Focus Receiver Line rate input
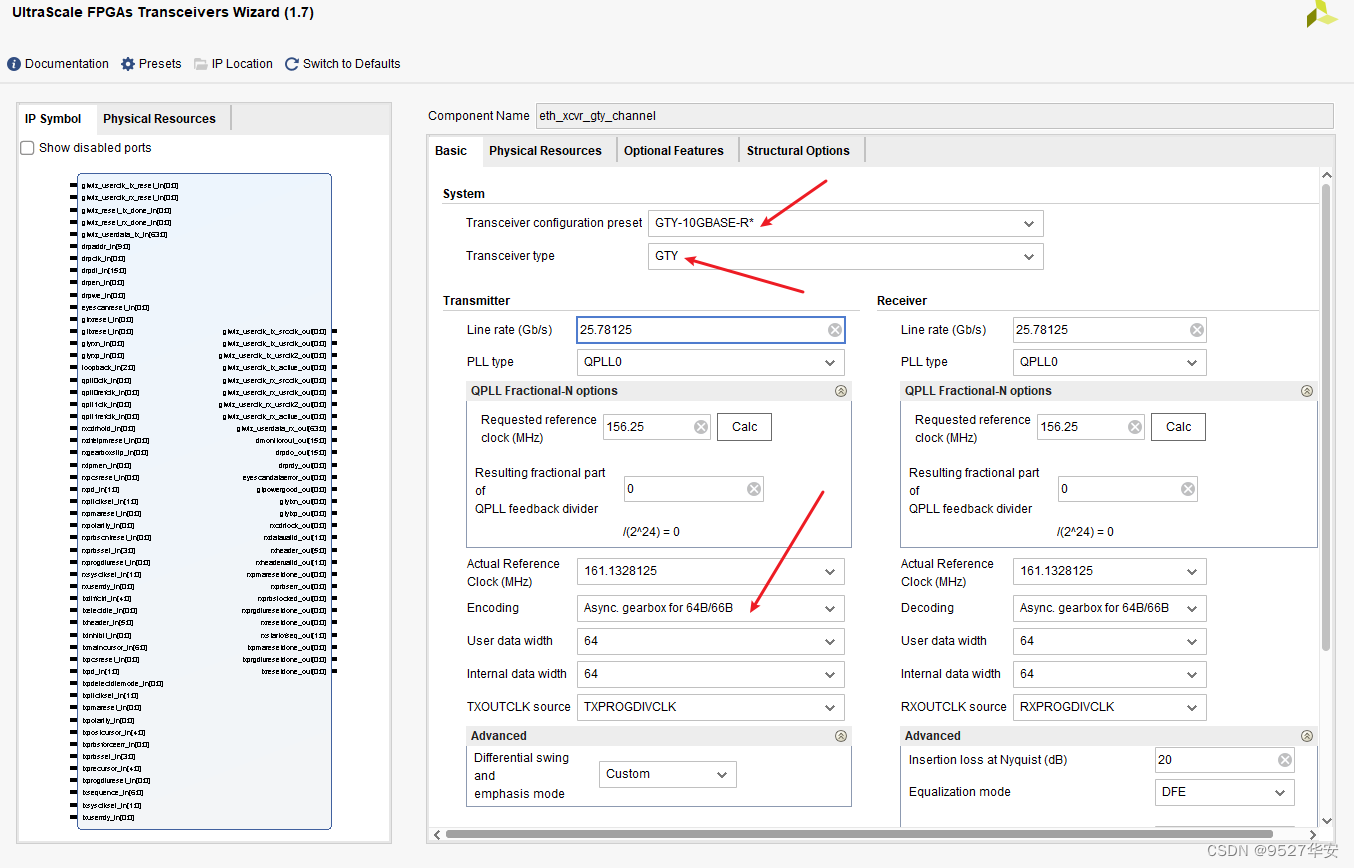Viewport: 1354px width, 868px height. click(x=1110, y=330)
